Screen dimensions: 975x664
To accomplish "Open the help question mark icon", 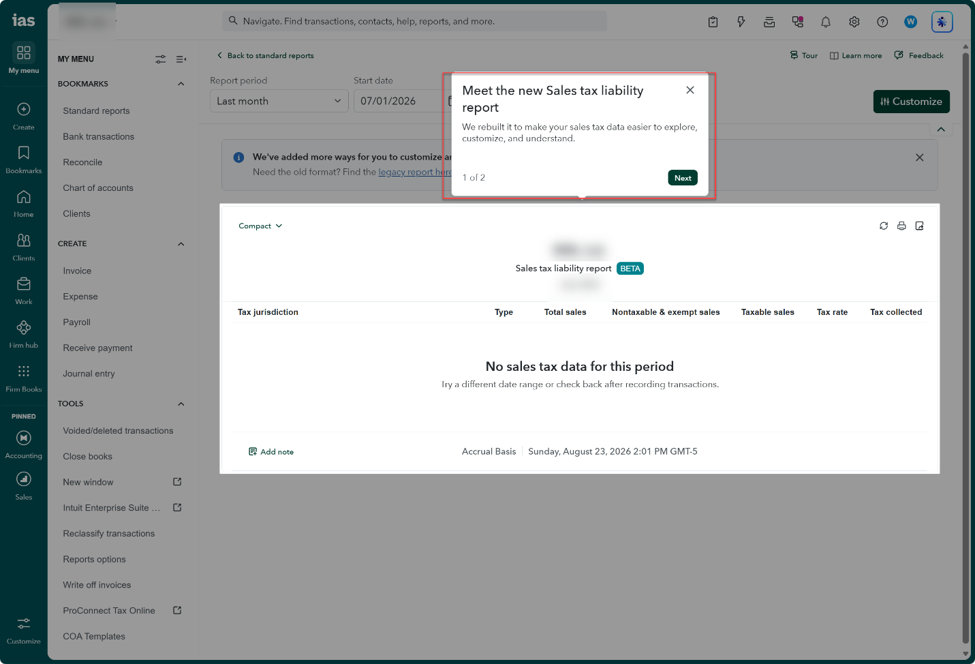I will pos(882,22).
